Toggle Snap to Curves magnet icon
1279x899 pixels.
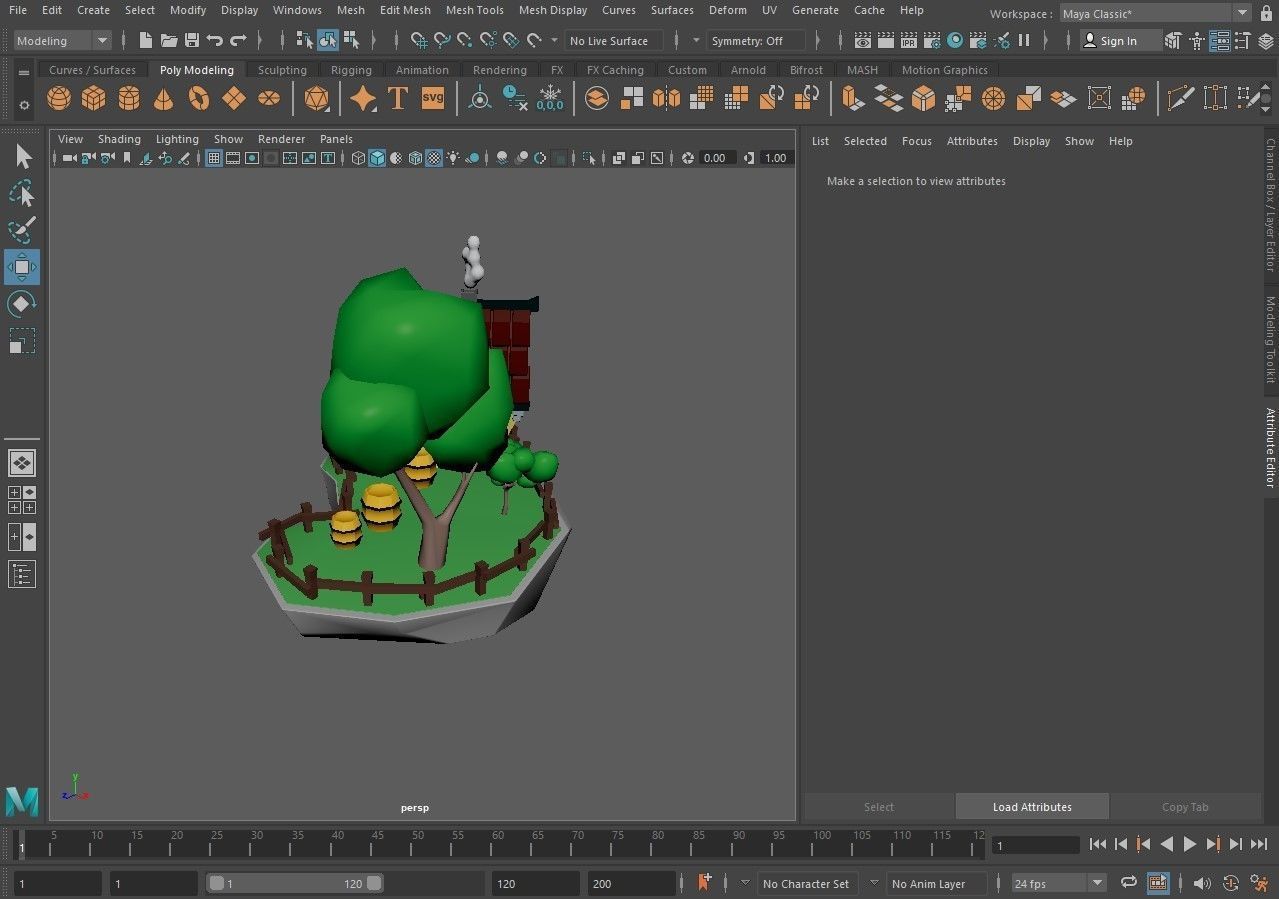442,40
